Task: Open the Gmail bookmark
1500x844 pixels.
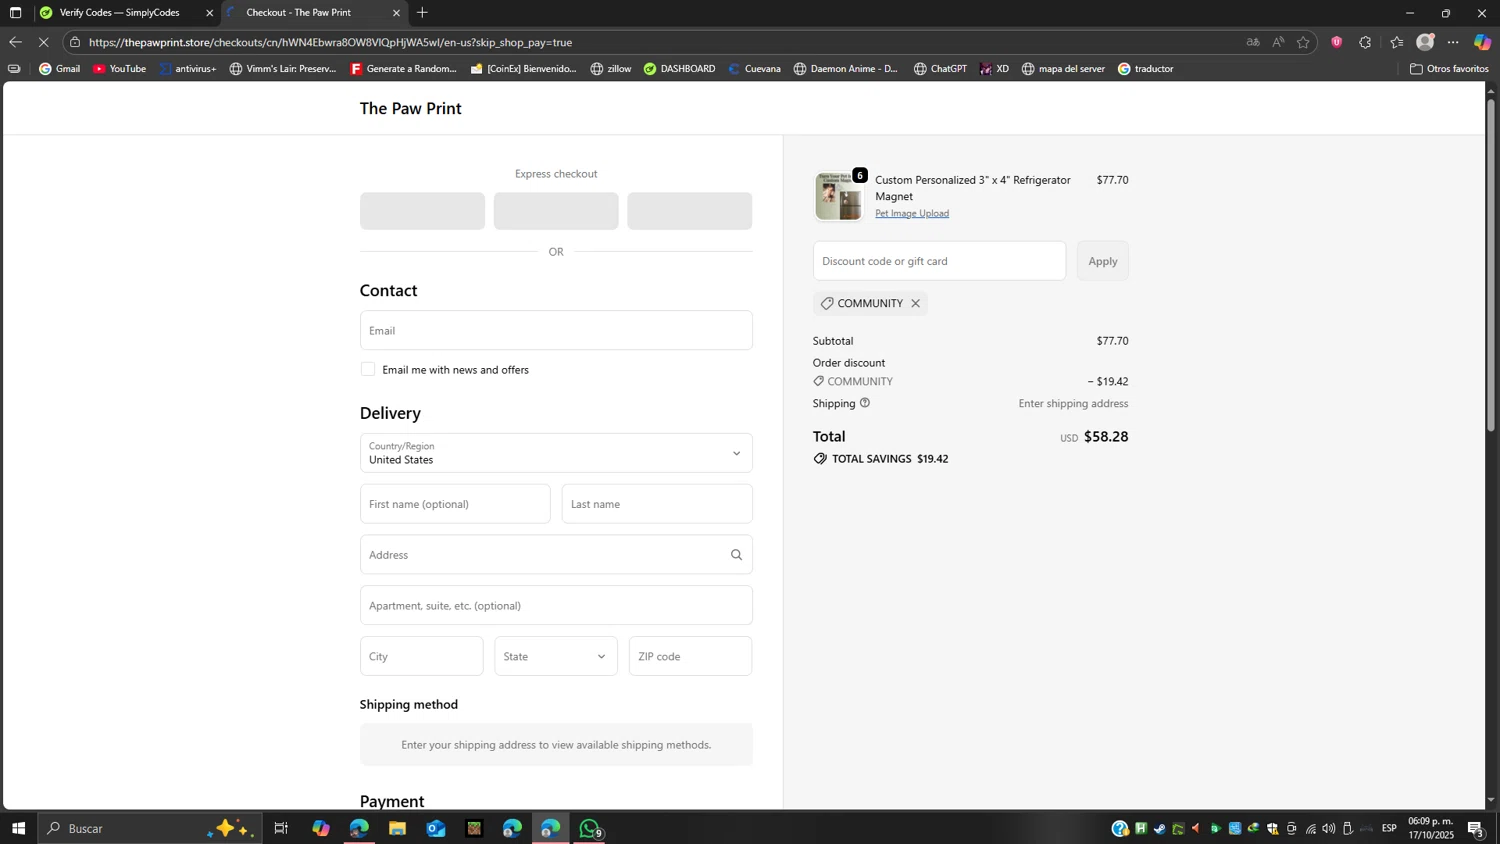Action: [59, 69]
